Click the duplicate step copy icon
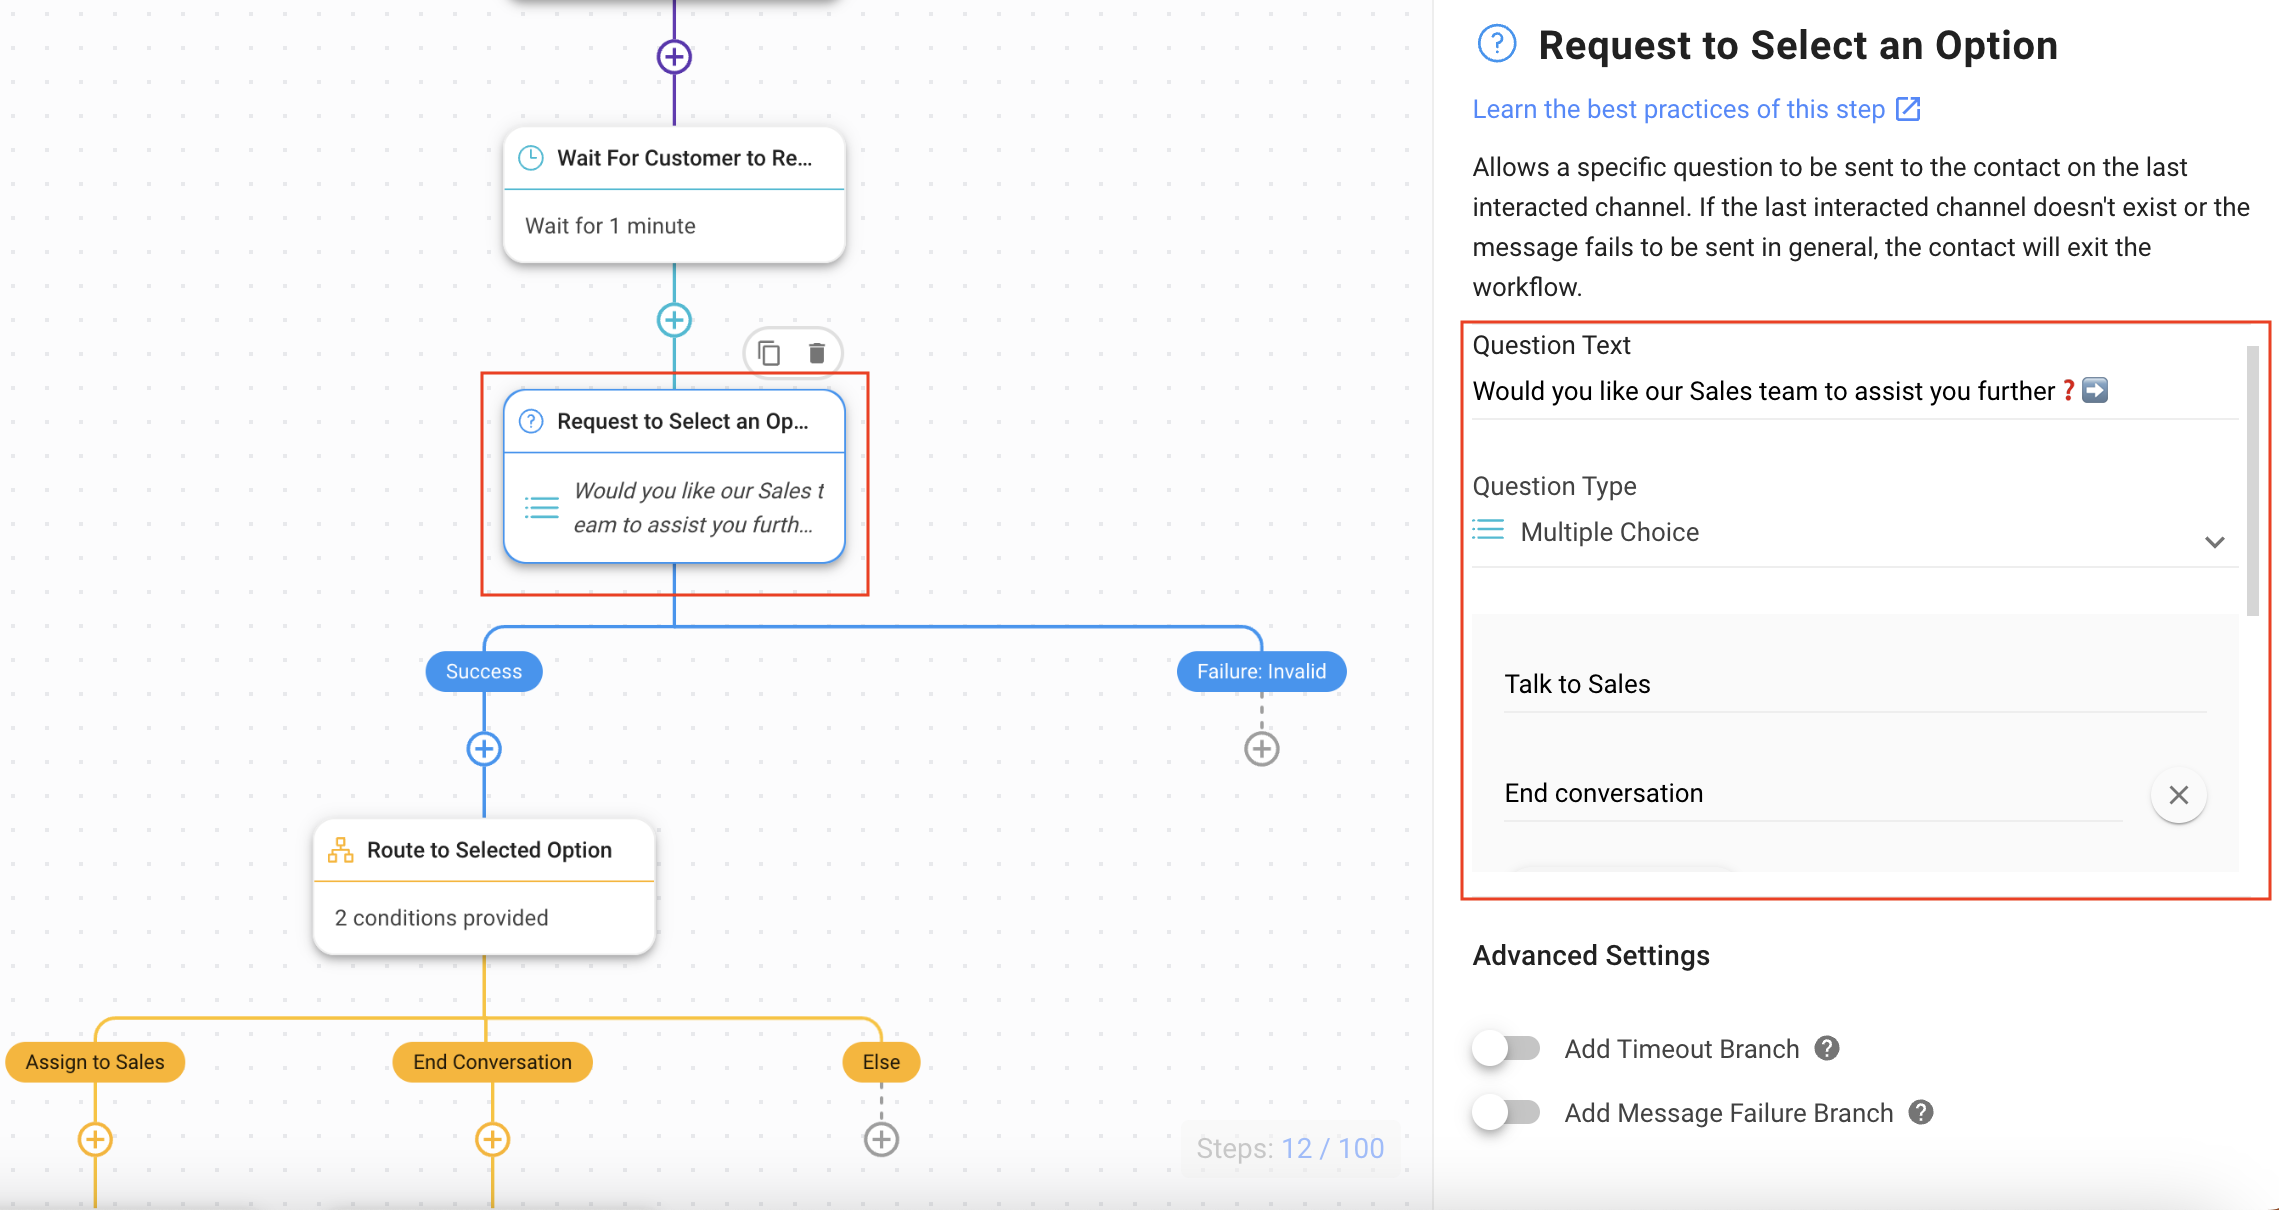Image resolution: width=2279 pixels, height=1210 pixels. 769,353
